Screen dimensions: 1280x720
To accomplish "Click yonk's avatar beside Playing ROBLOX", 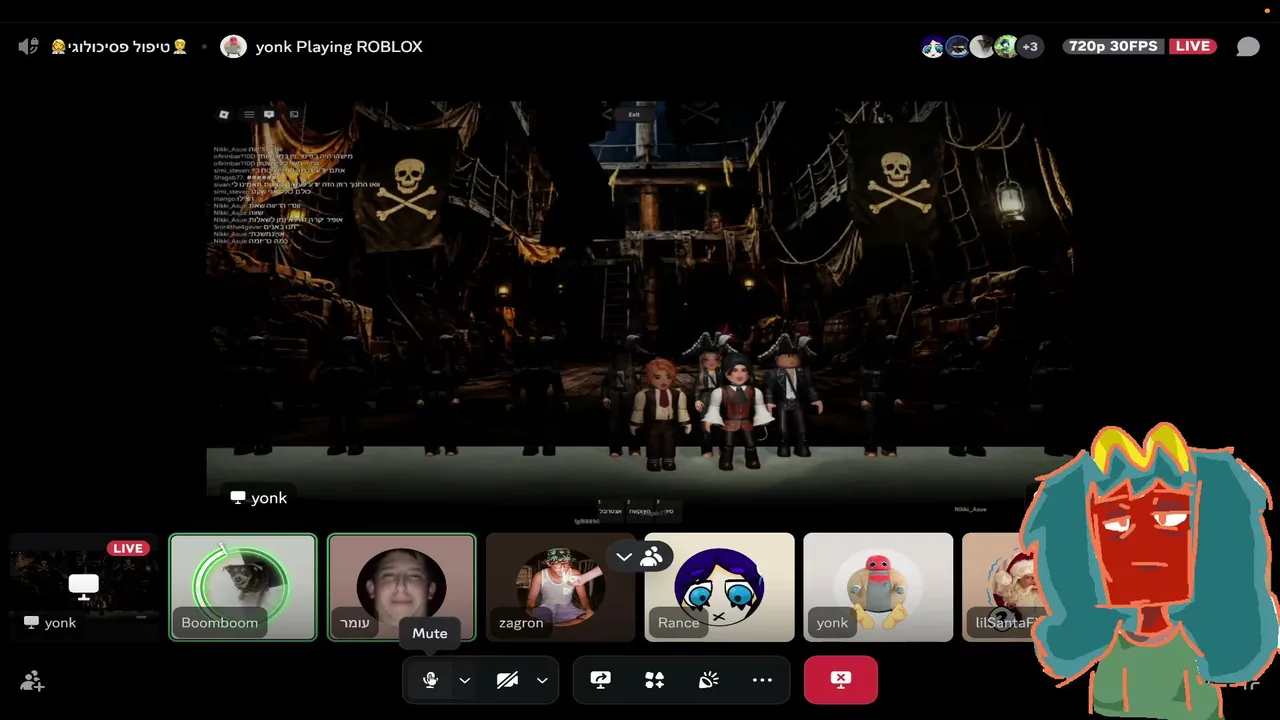I will [233, 46].
